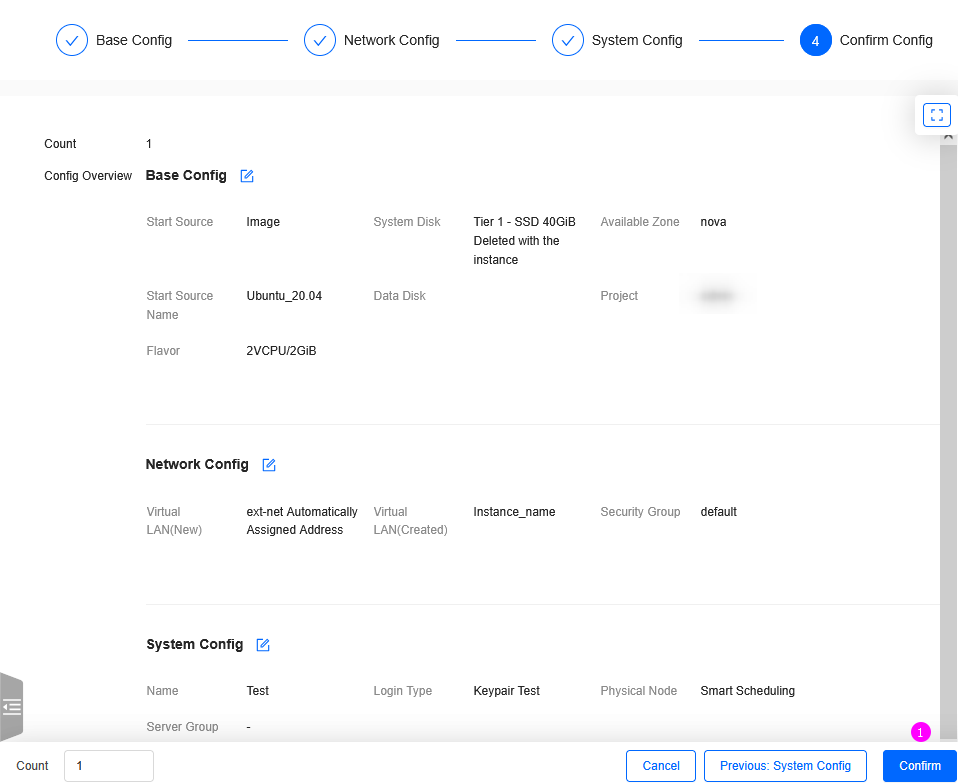Viewport: 958px width, 783px height.
Task: Click the ext-net Automatically Assigned Address value
Action: pos(302,520)
